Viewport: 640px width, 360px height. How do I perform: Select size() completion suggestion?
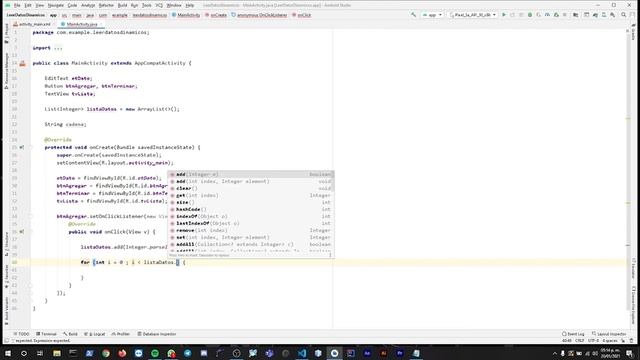(x=251, y=202)
